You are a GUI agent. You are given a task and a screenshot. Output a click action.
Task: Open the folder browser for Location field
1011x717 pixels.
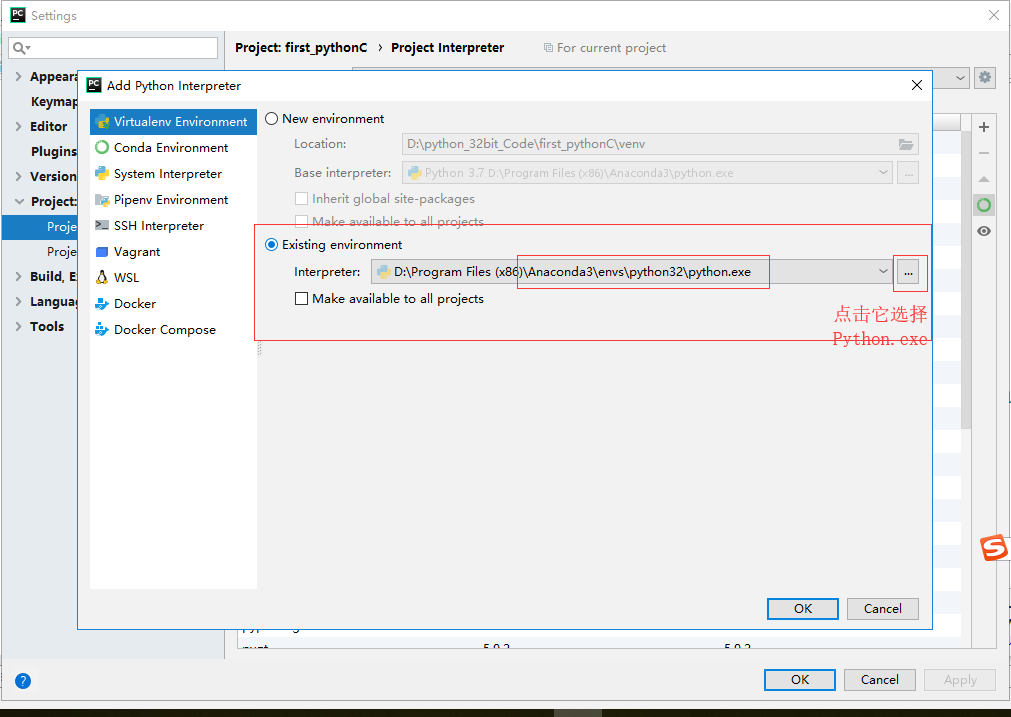click(x=906, y=143)
